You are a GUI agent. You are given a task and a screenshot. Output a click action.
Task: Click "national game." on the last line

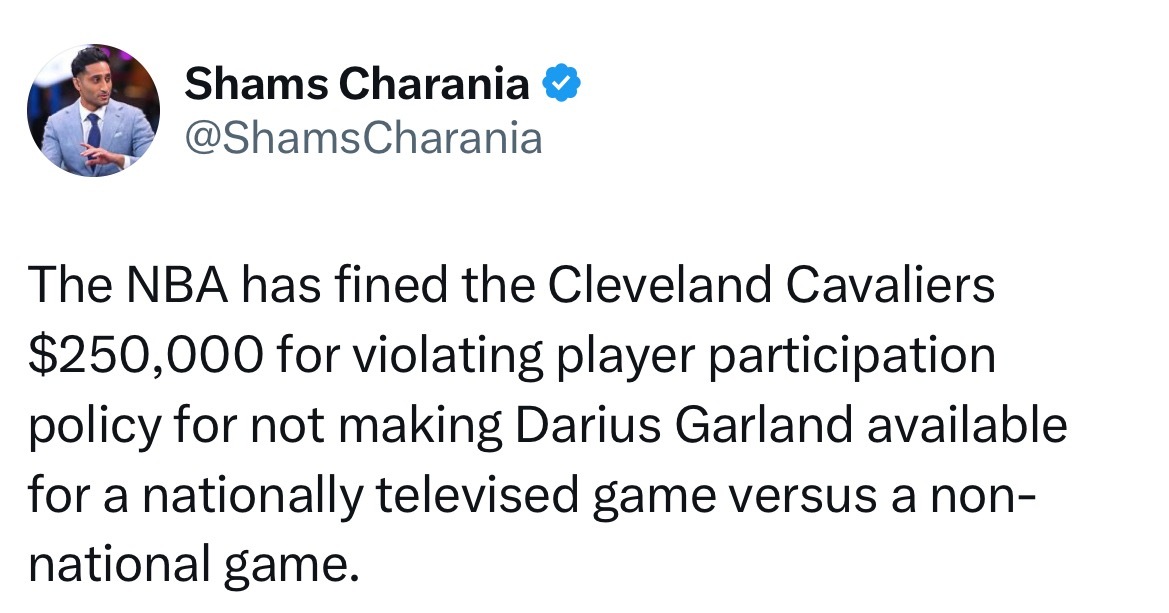[x=193, y=565]
